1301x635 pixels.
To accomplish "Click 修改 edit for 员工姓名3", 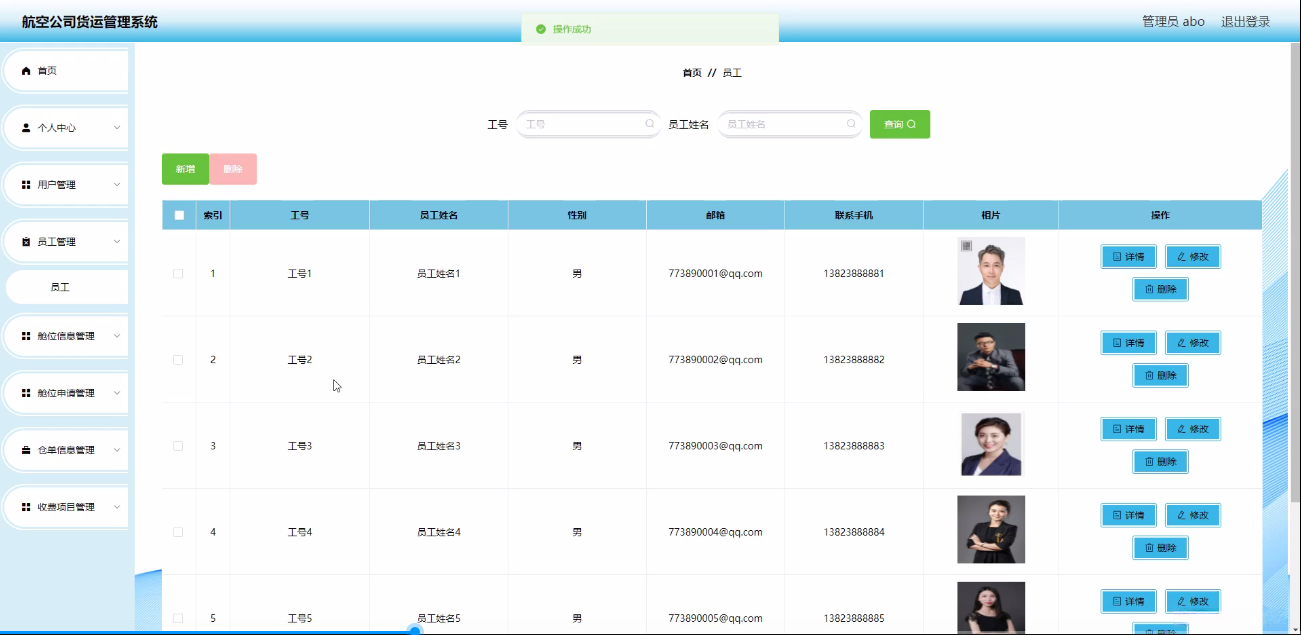I will click(1192, 429).
